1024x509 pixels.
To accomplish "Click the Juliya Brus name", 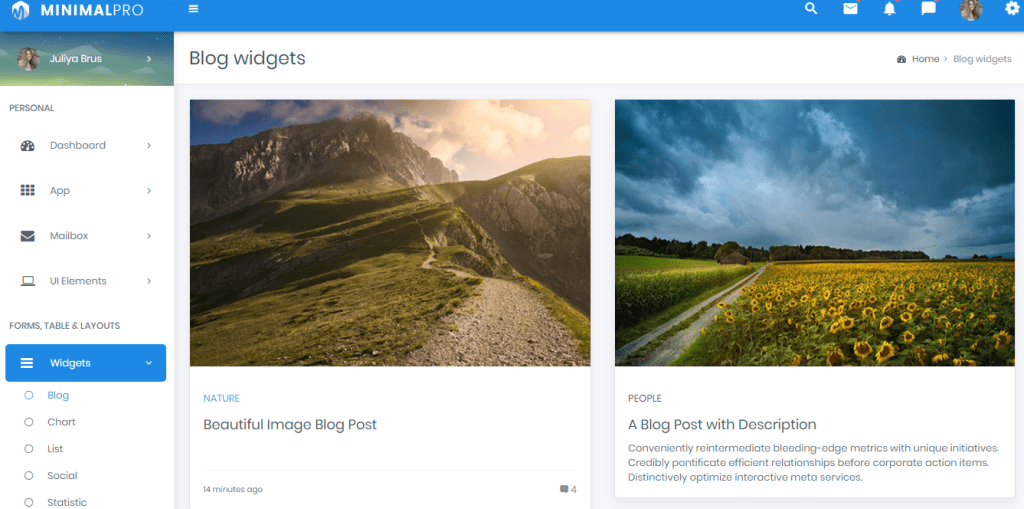I will (x=76, y=59).
